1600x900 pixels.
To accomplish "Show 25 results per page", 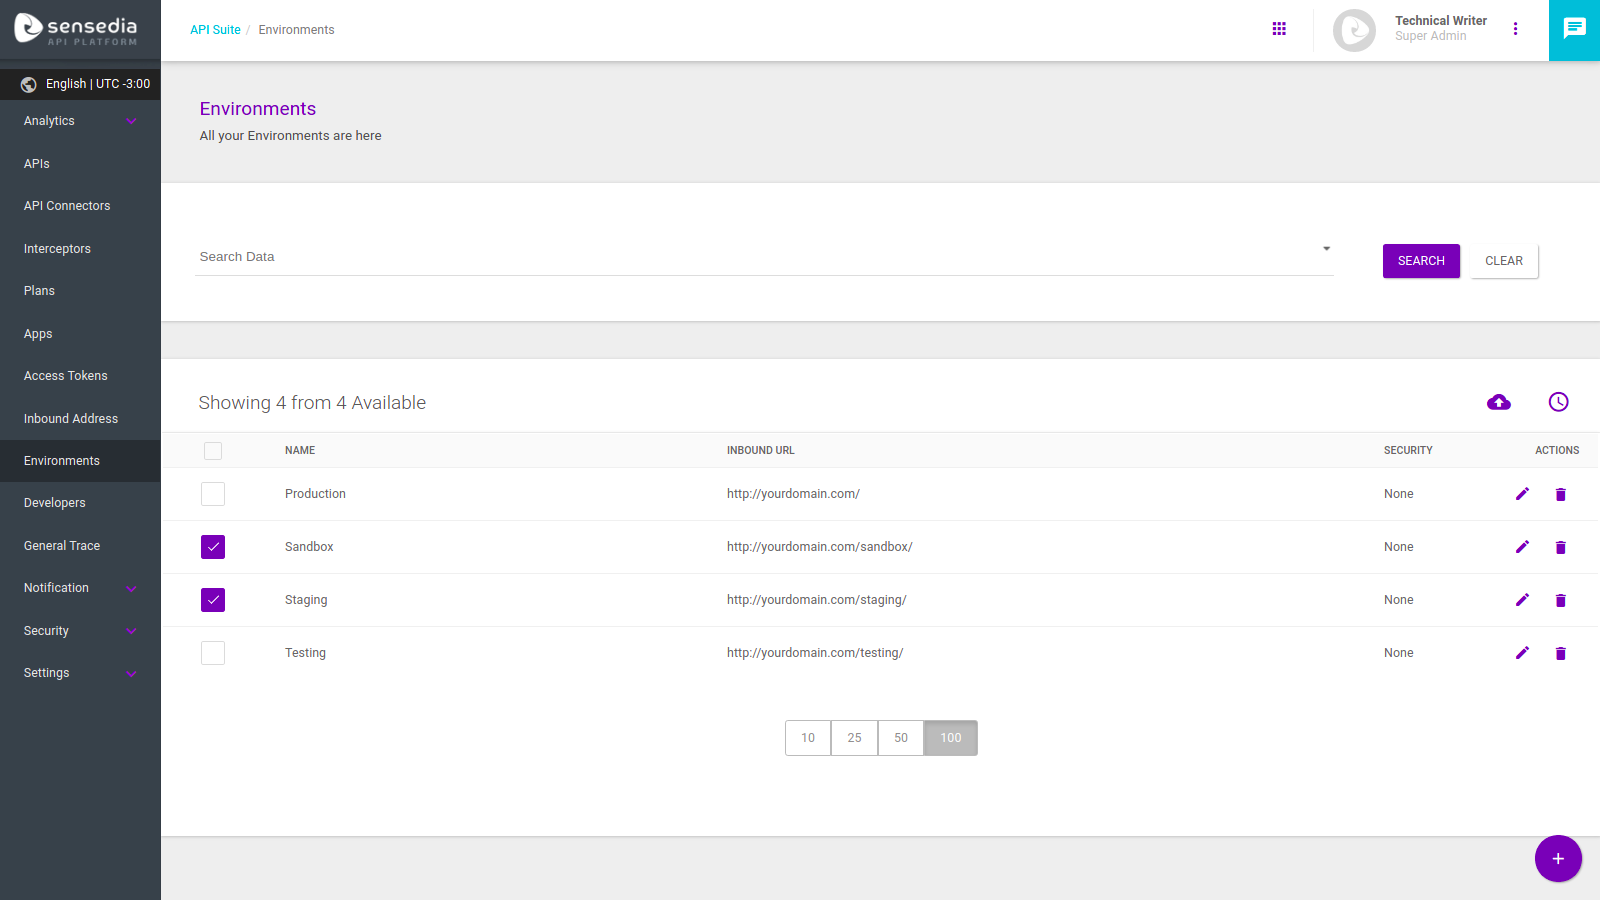I will click(x=854, y=737).
